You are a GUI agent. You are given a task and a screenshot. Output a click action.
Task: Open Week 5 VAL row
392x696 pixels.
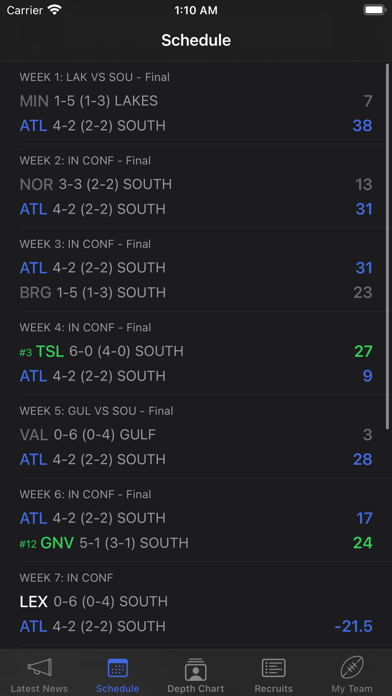[x=196, y=435]
